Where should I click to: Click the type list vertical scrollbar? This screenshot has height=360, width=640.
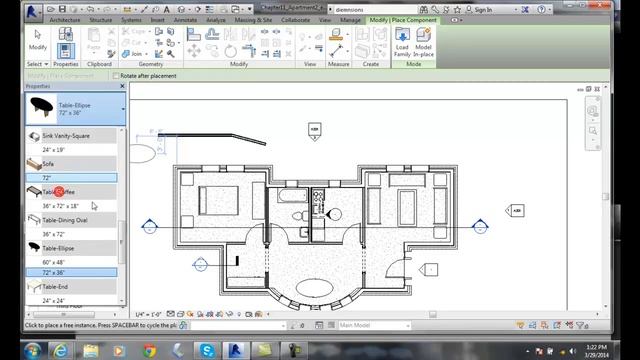[x=122, y=242]
